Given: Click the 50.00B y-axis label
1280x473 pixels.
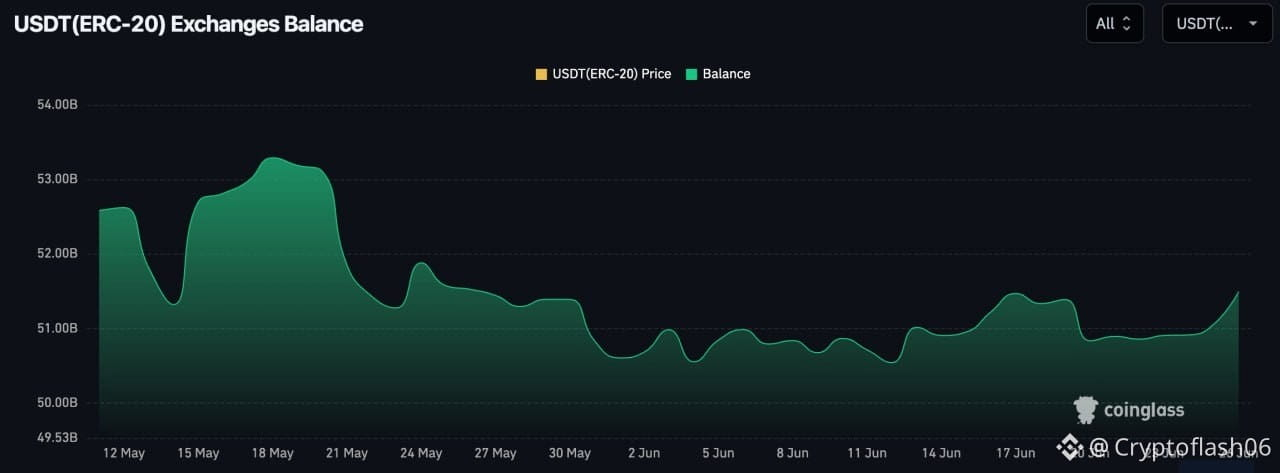Looking at the screenshot, I should [58, 403].
